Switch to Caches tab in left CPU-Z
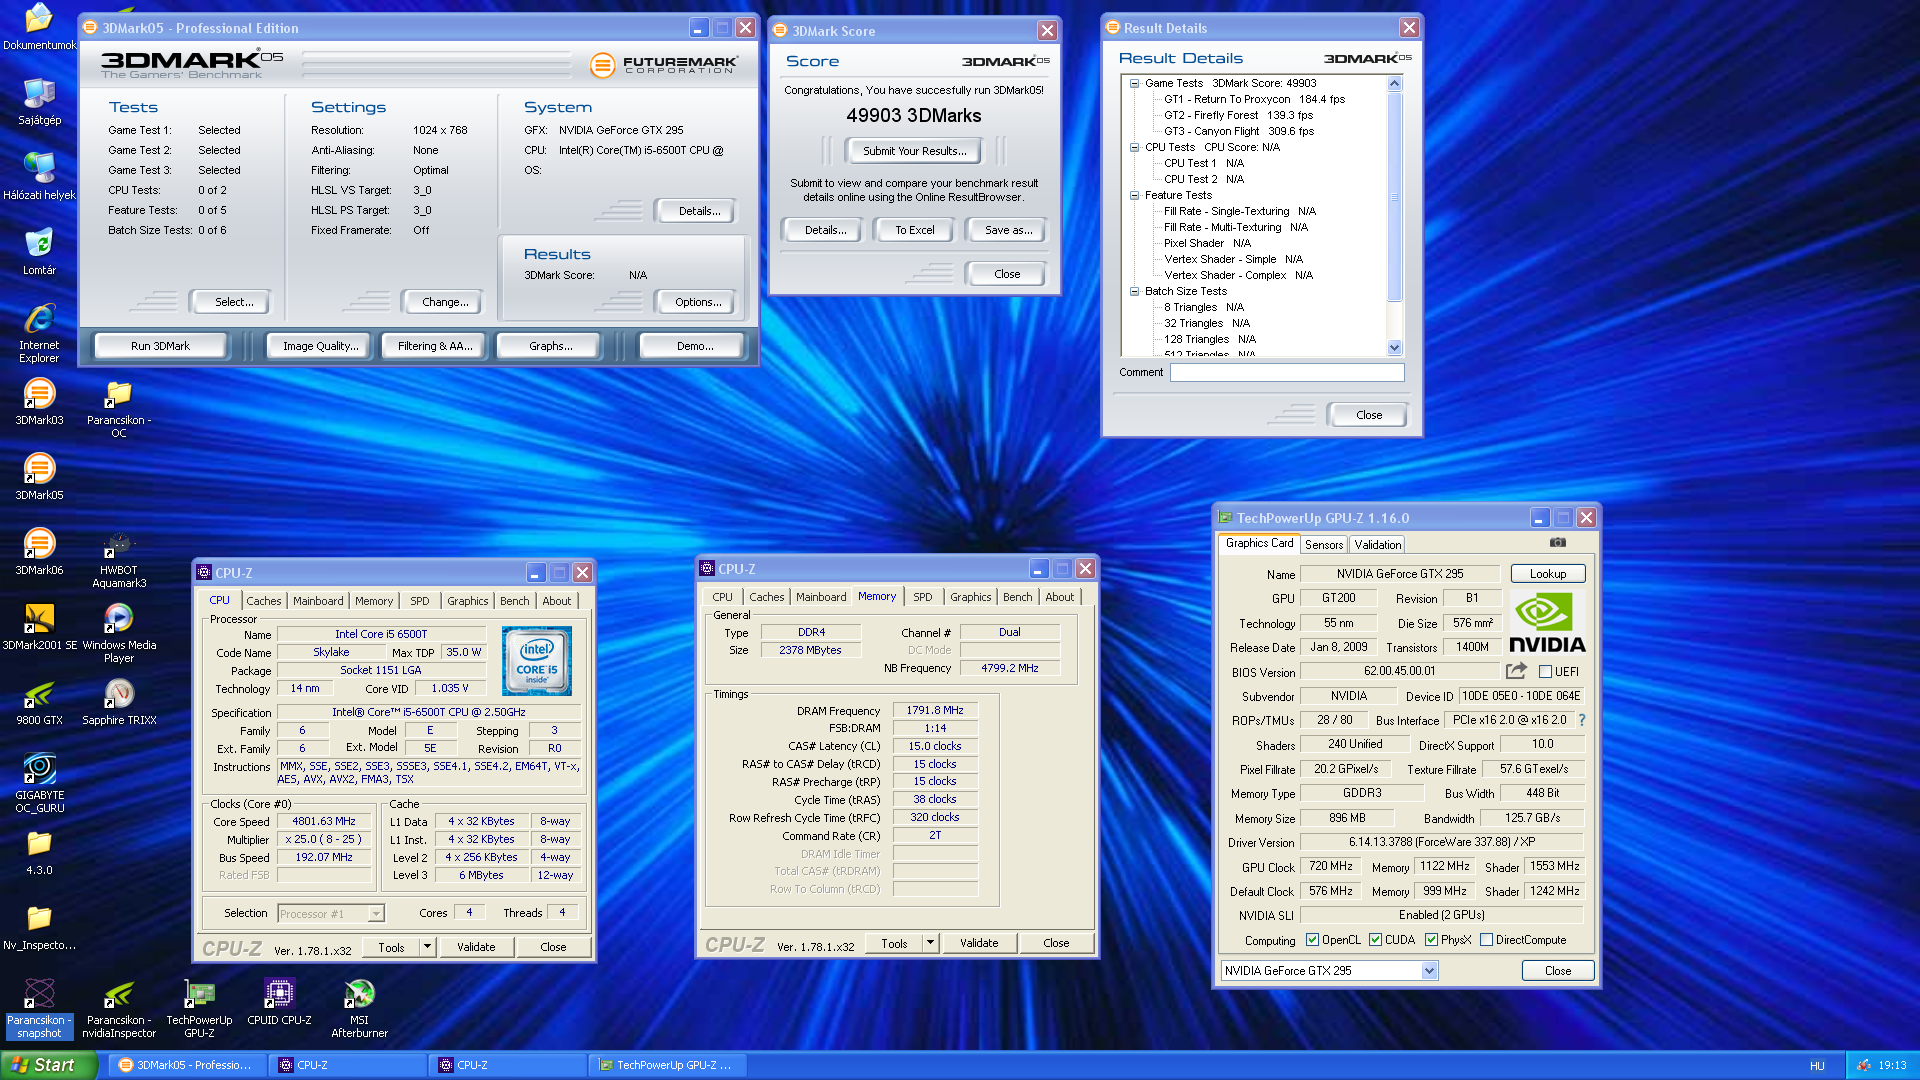Viewport: 1920px width, 1080px height. [264, 601]
